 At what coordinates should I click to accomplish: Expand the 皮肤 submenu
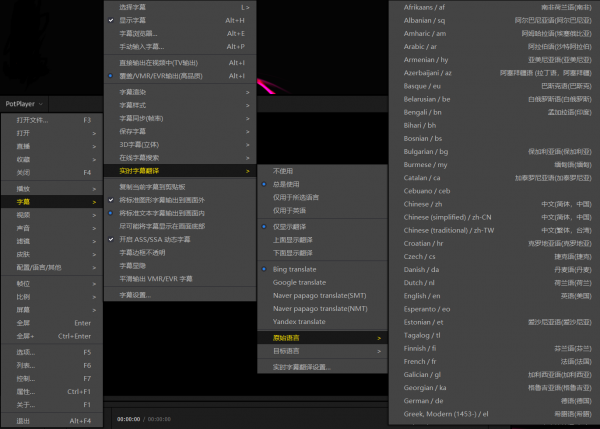click(52, 254)
